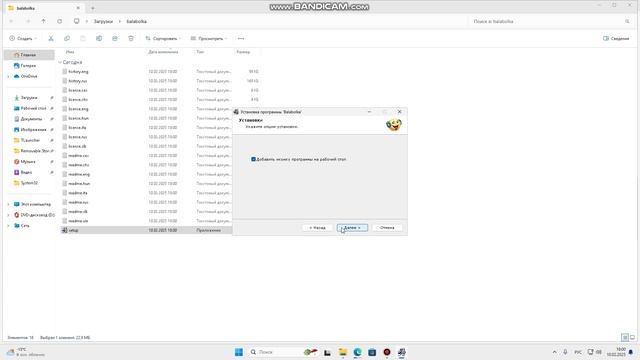This screenshot has height=360, width=640.
Task: Select Главная in the sidebar
Action: [29, 55]
